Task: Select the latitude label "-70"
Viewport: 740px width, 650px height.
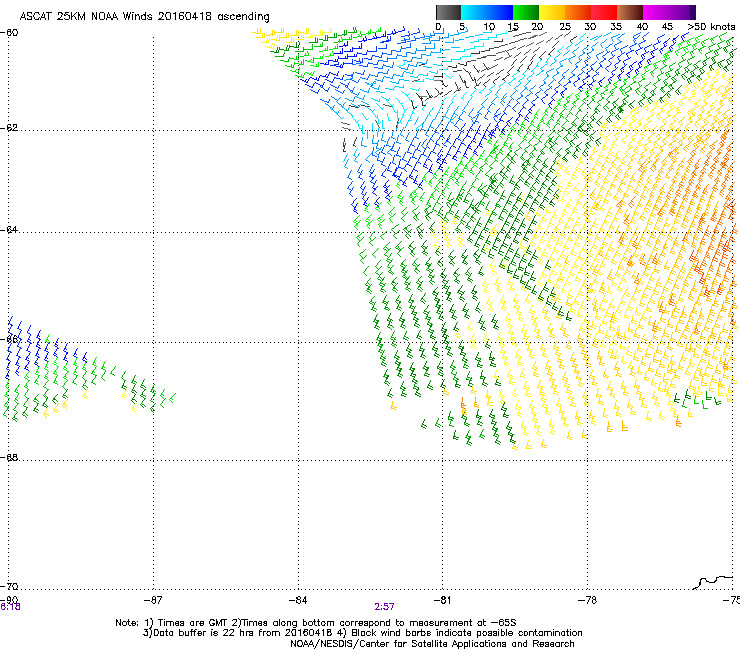Action: (x=9, y=587)
